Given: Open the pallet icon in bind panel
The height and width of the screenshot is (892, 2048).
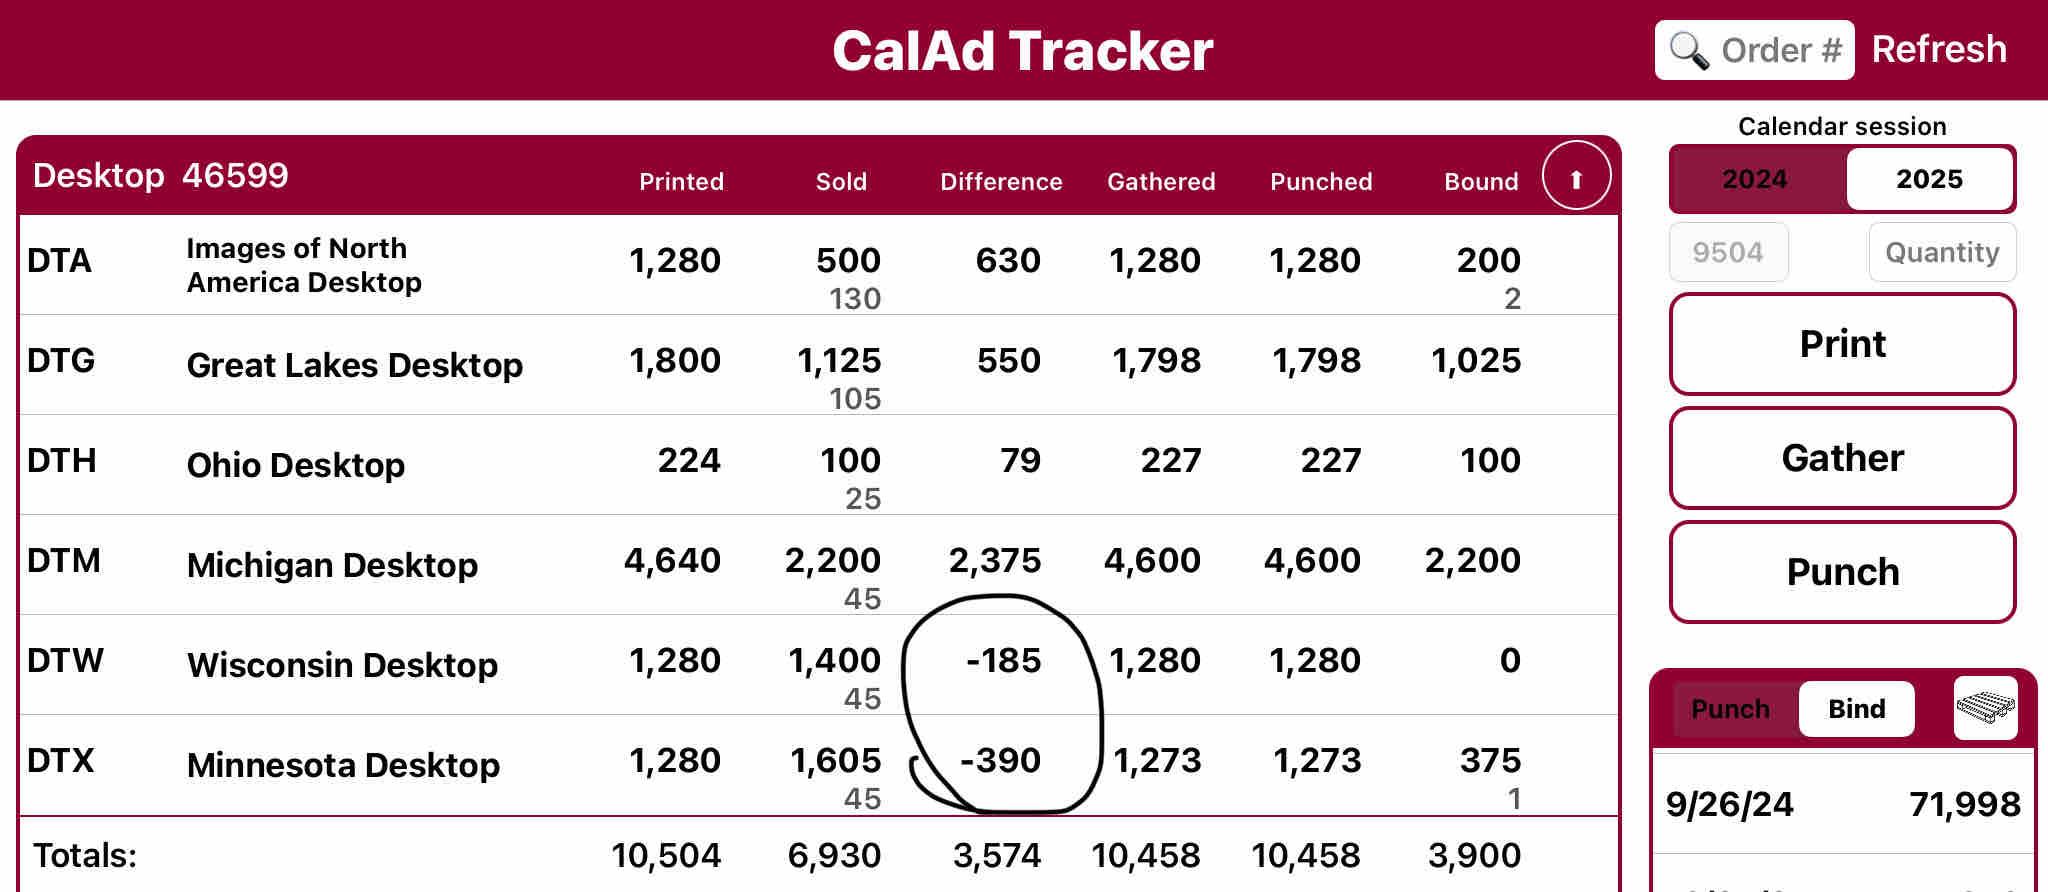Looking at the screenshot, I should pyautogui.click(x=1985, y=708).
